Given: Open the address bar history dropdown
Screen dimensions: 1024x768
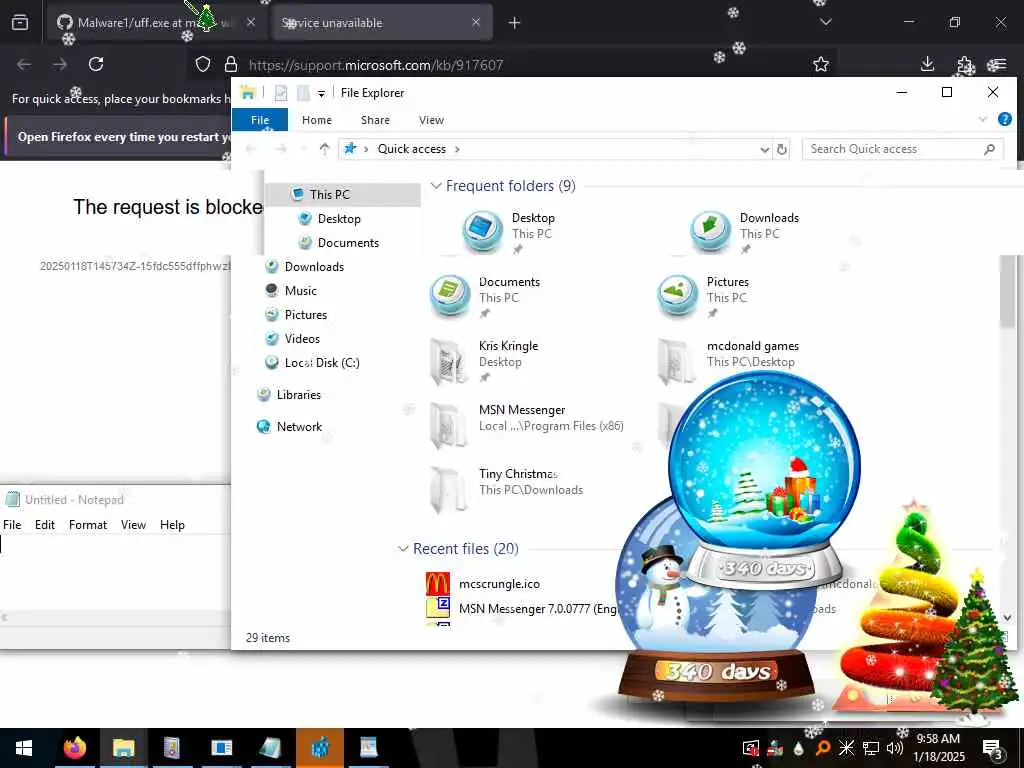Looking at the screenshot, I should (764, 150).
